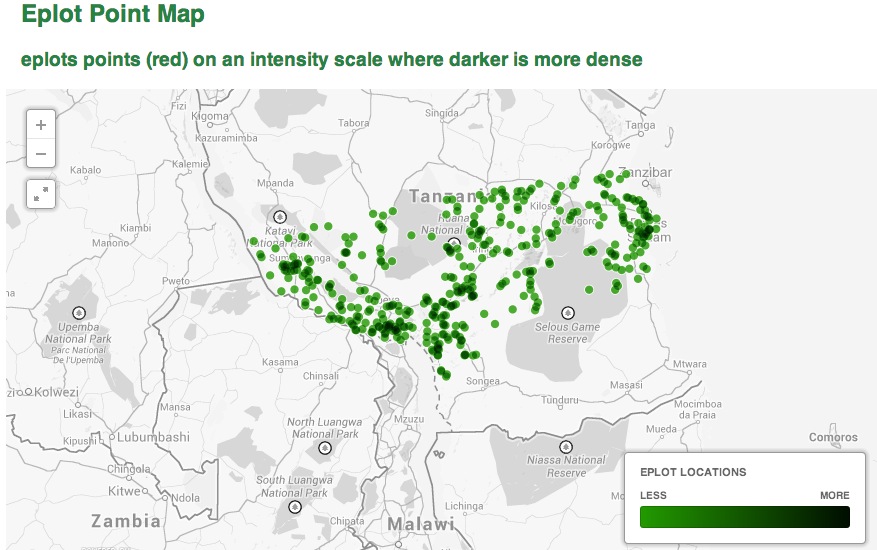Click the Chingola label on map
Viewport: 877px width, 550px height.
point(129,469)
